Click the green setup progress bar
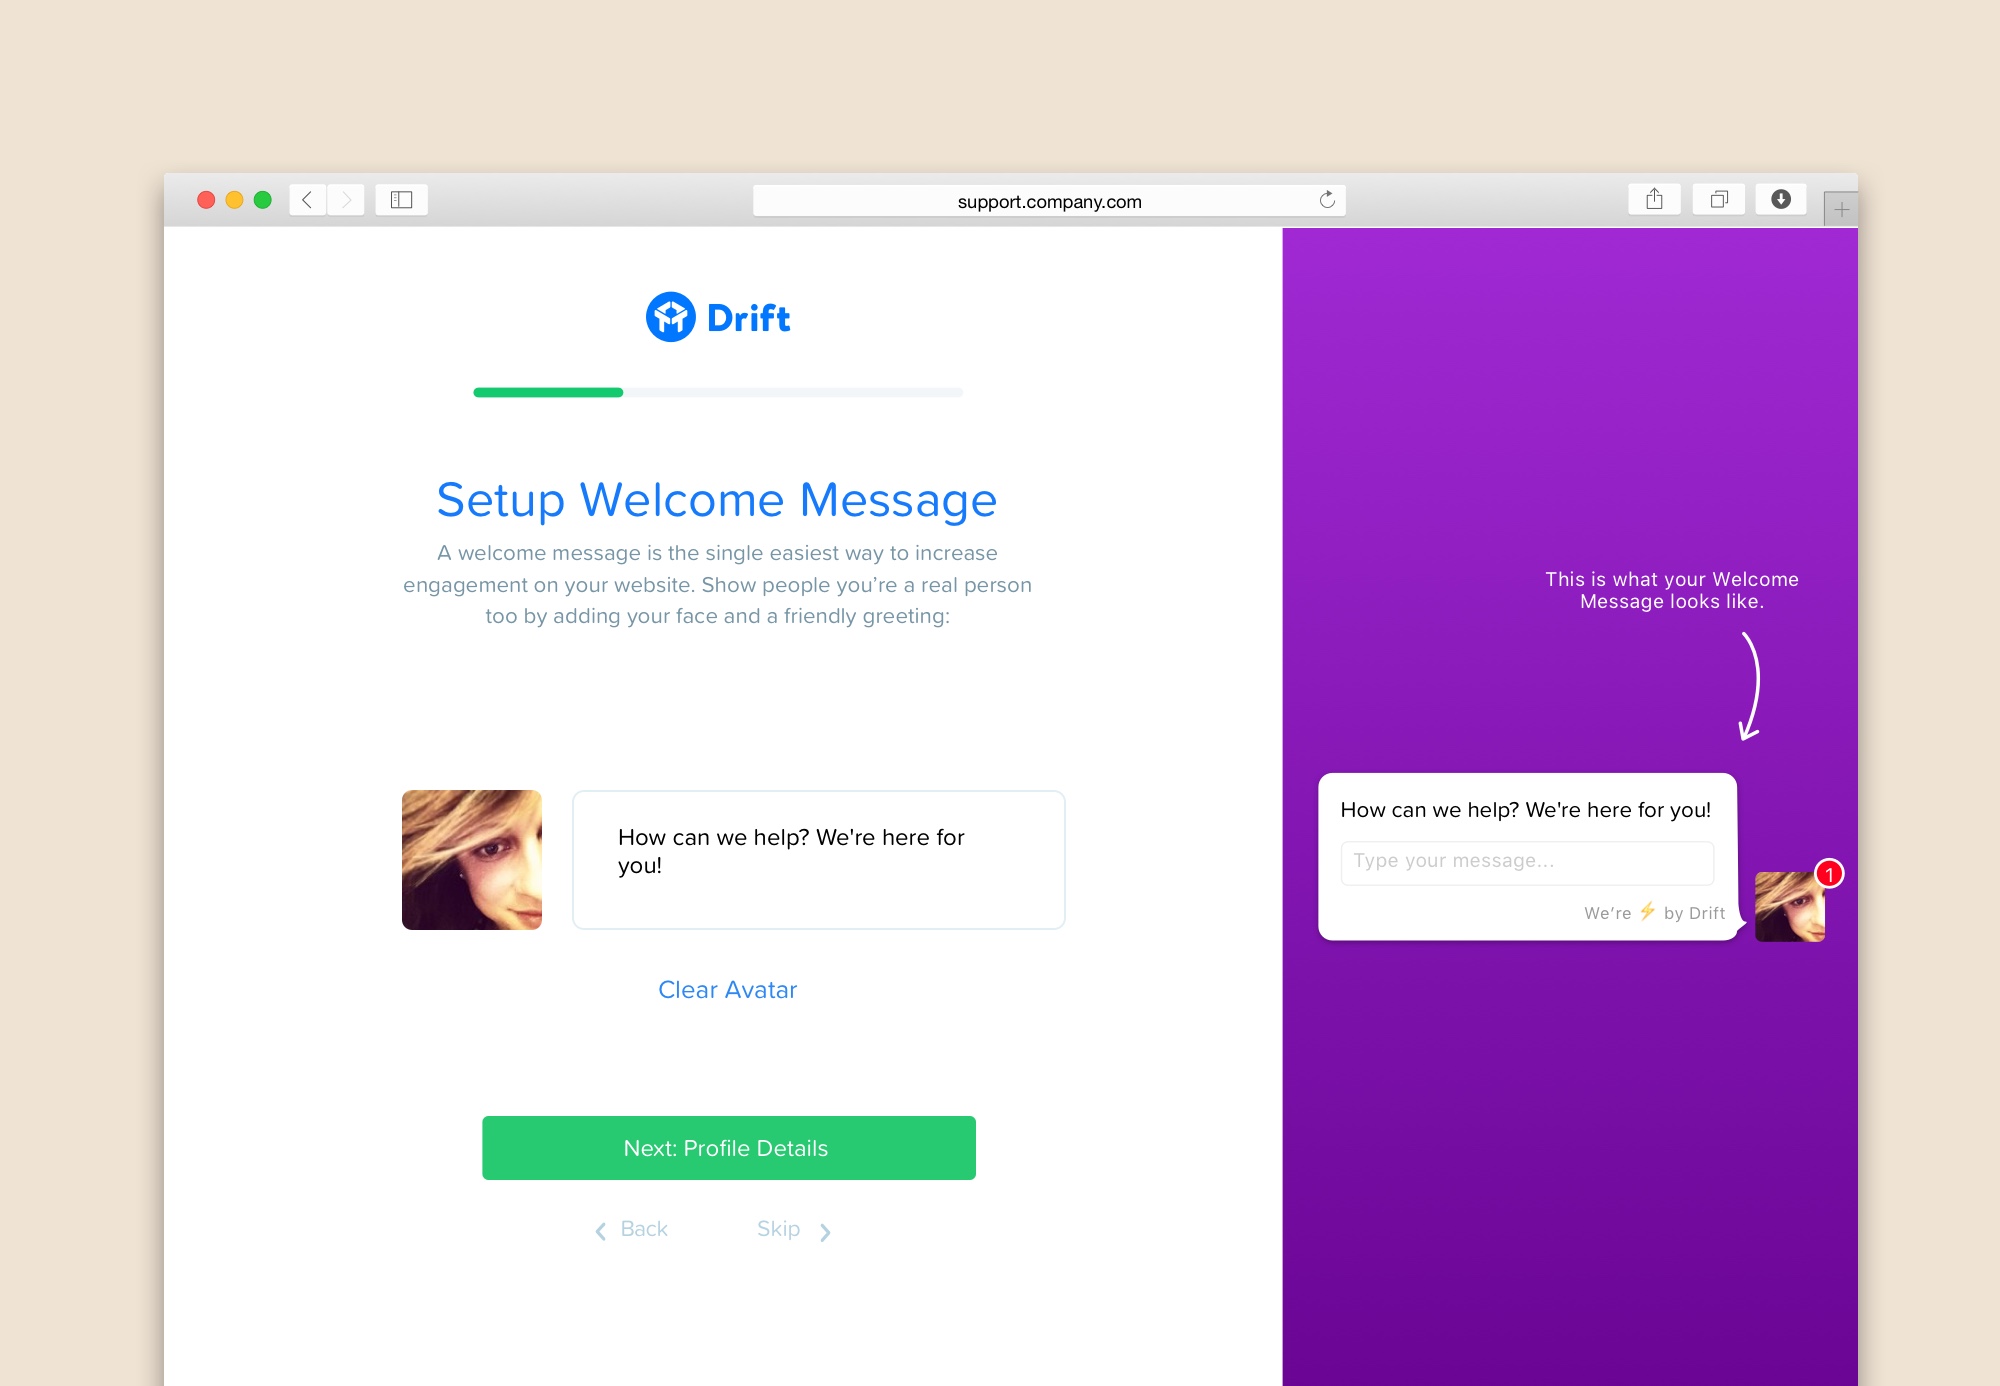Viewport: 2000px width, 1386px height. coord(718,393)
